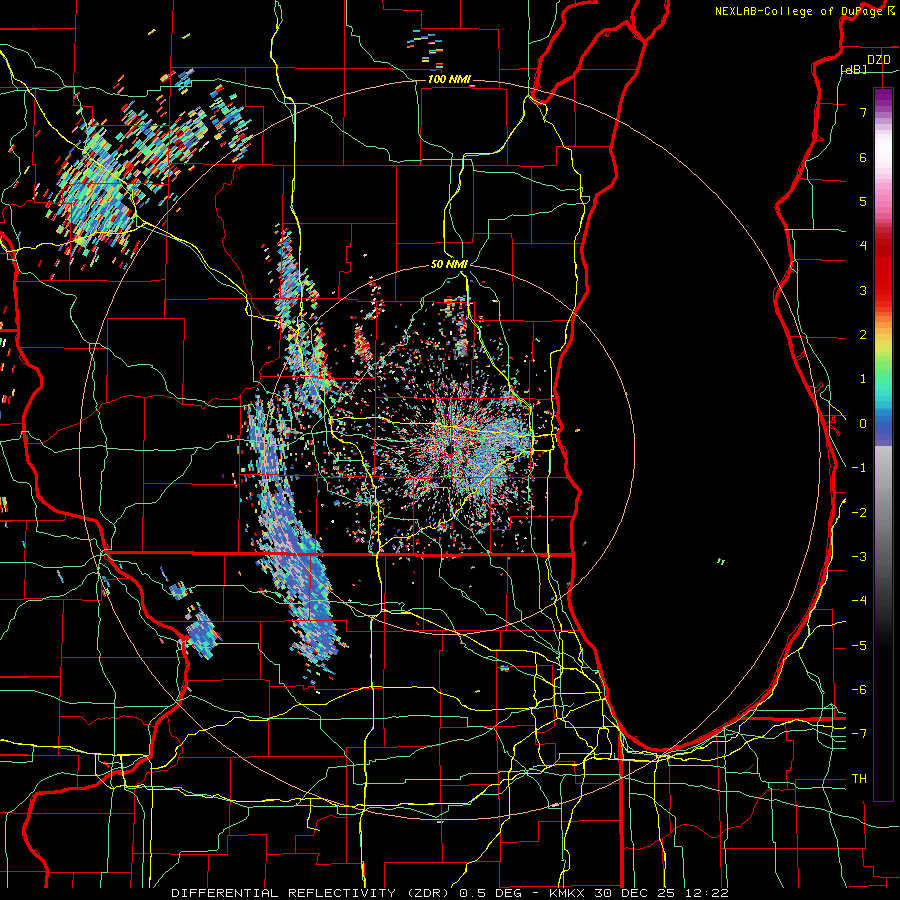Click the radar site center dot
This screenshot has width=900, height=900.
coord(449,451)
